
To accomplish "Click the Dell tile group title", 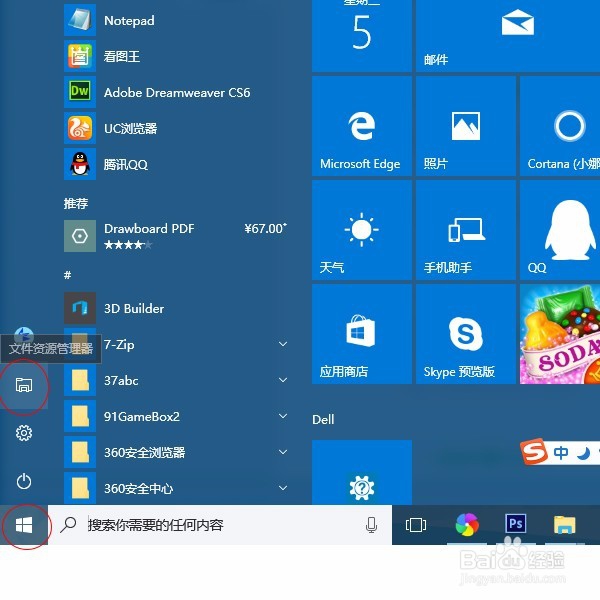I will (323, 420).
